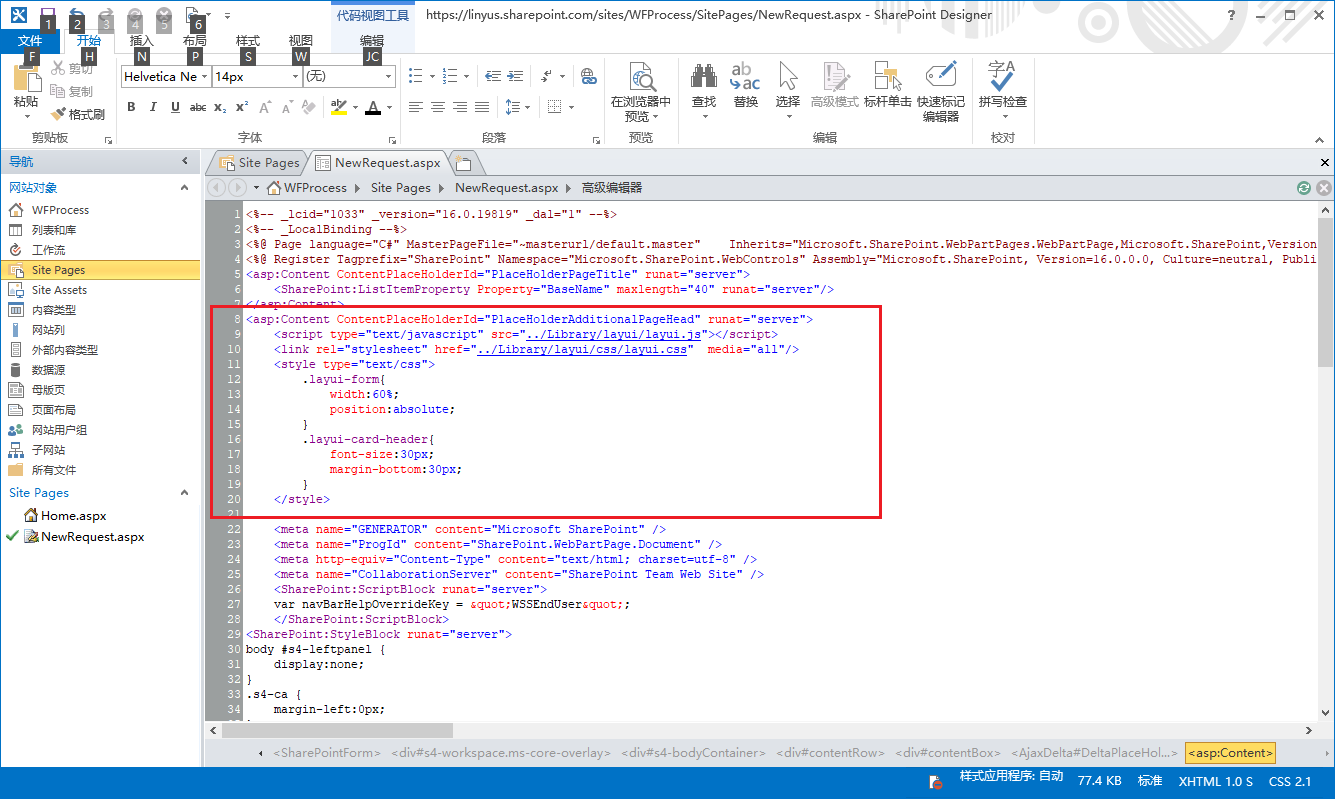Image resolution: width=1335 pixels, height=799 pixels.
Task: Click the black font color swatch
Action: [x=373, y=107]
